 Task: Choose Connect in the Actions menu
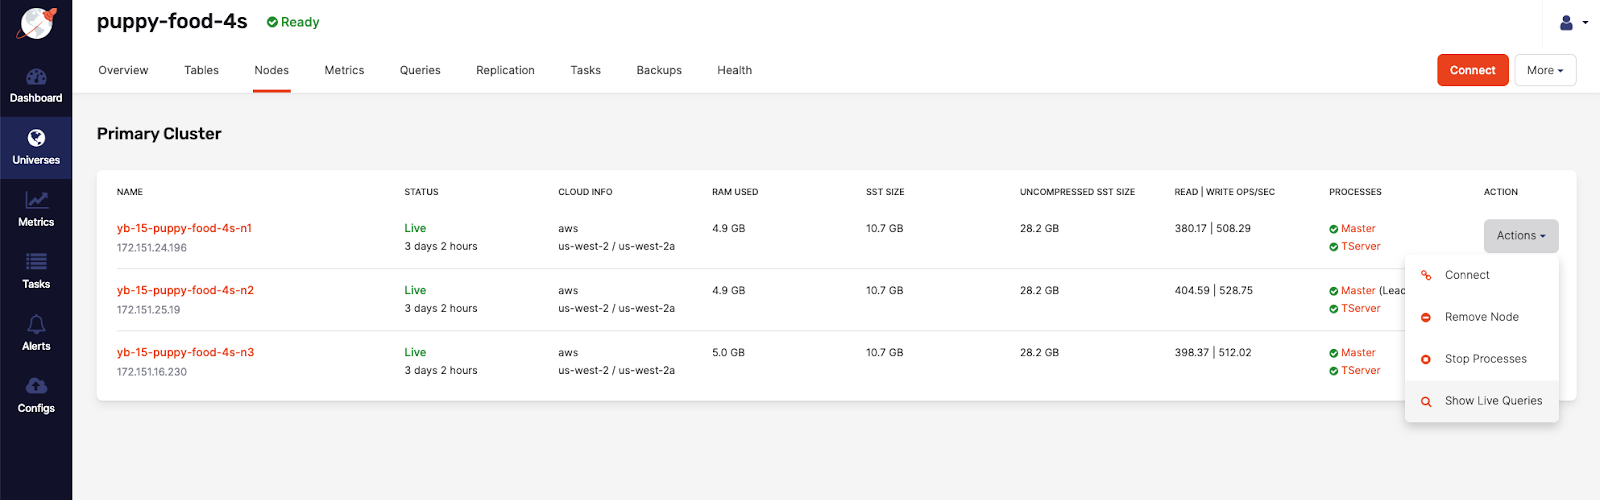click(x=1467, y=275)
